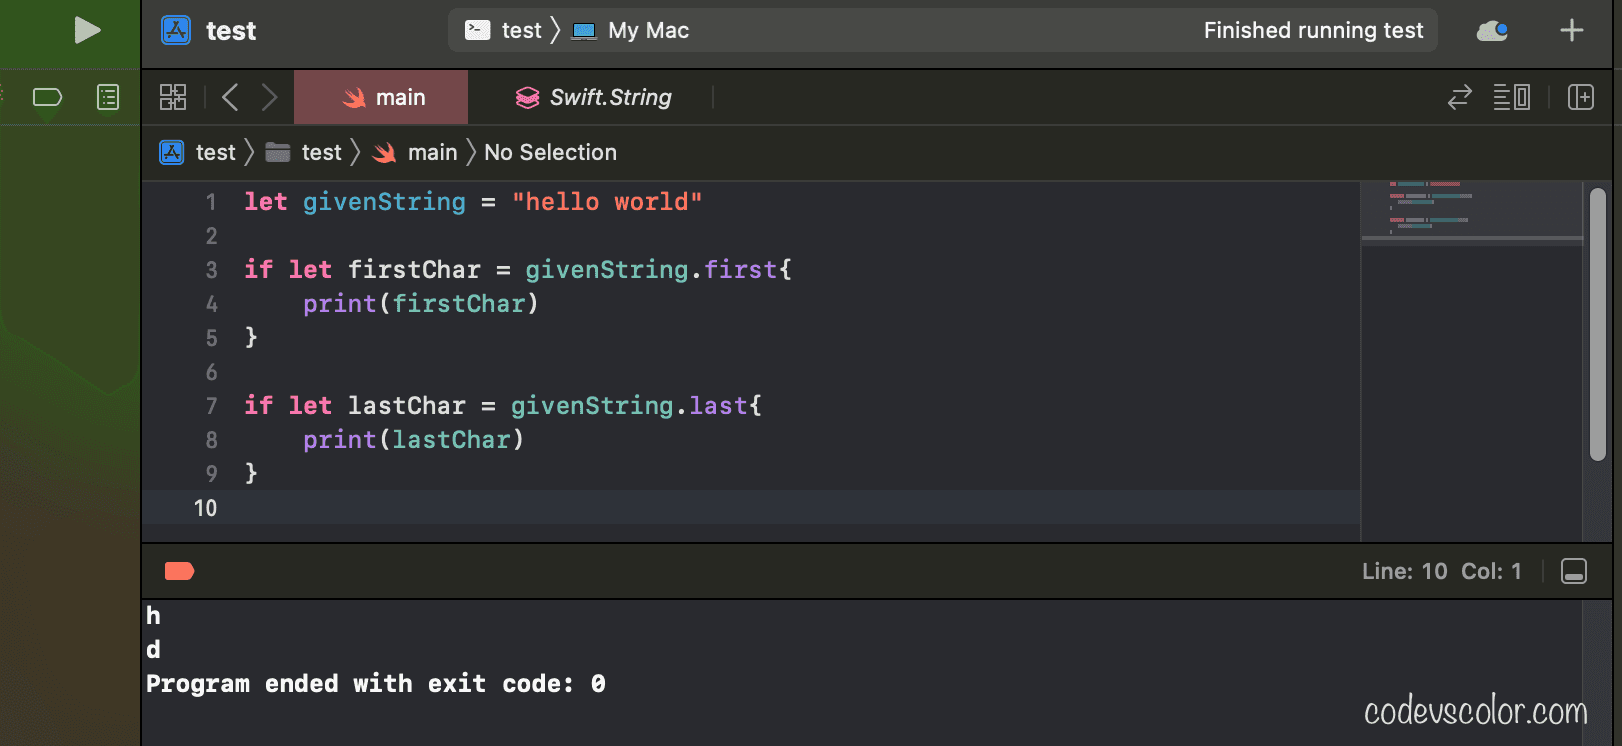1622x746 pixels.
Task: Click the main file breadcrumb
Action: click(416, 153)
